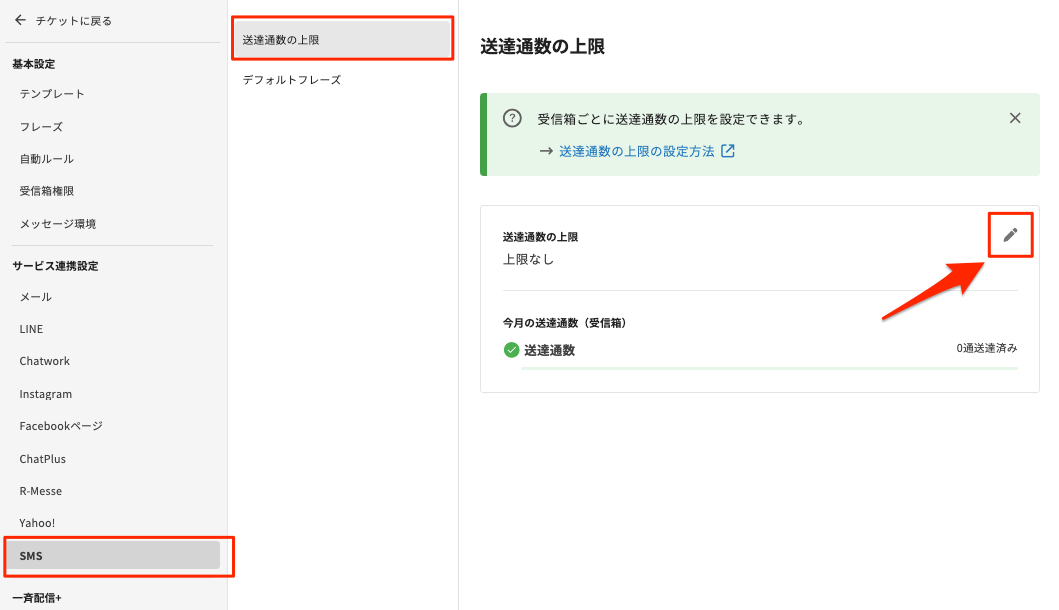
Task: Click the back arrow icon
Action: [x=20, y=20]
